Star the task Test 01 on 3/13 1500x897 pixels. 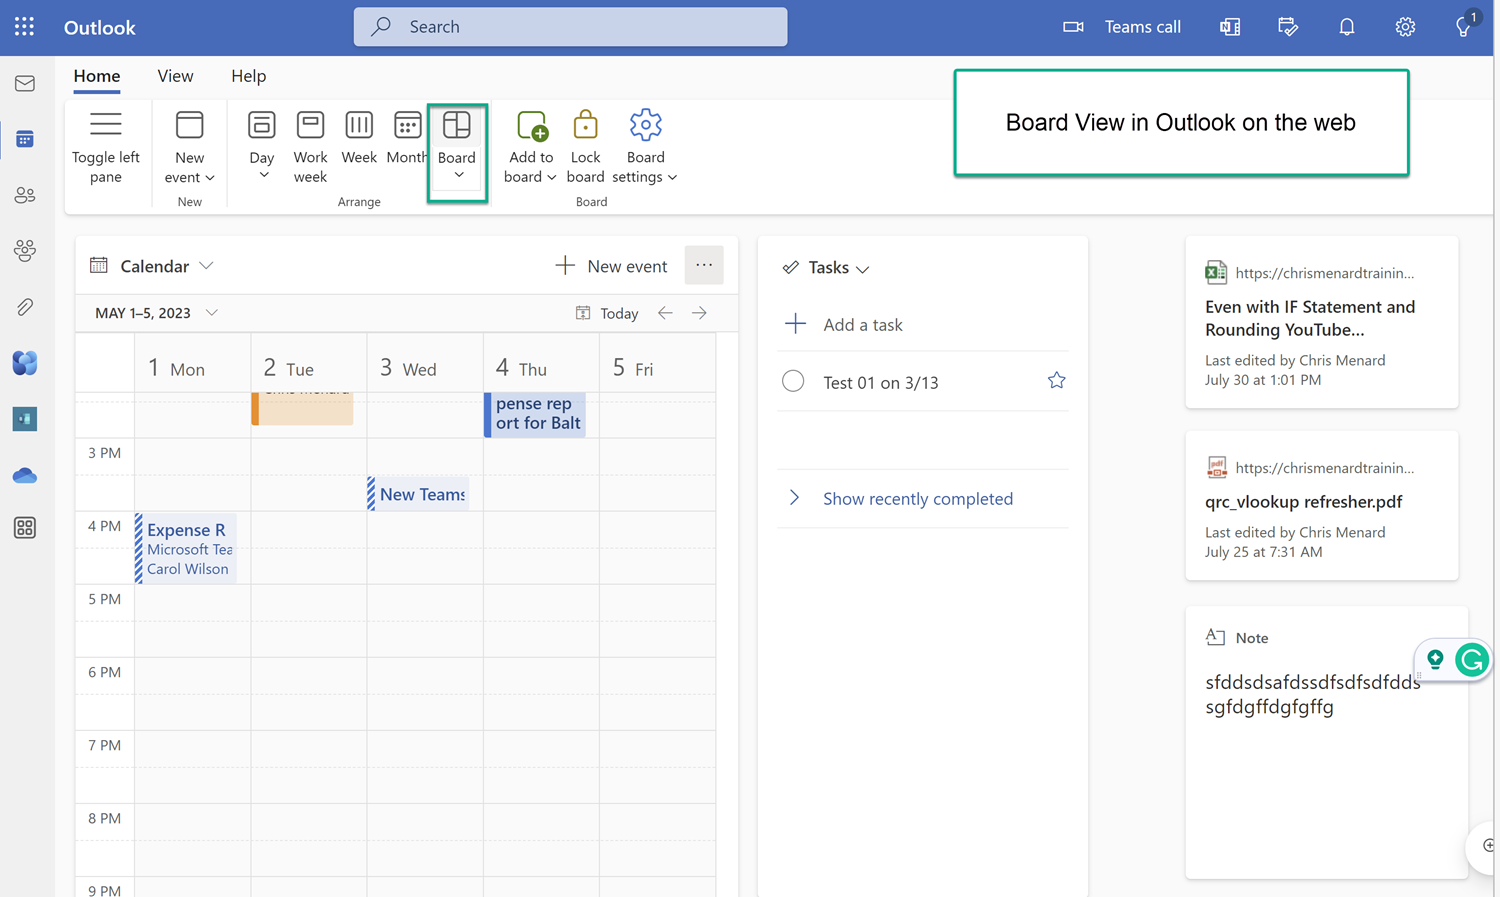coord(1056,380)
